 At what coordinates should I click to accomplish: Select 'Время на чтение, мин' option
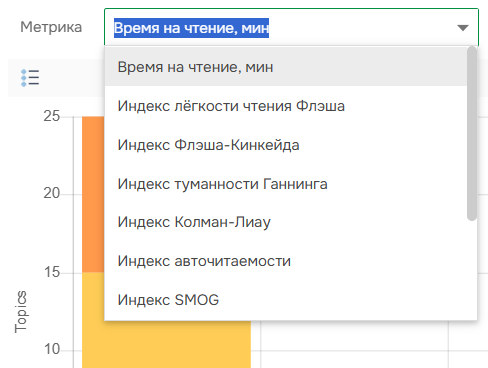pyautogui.click(x=286, y=67)
